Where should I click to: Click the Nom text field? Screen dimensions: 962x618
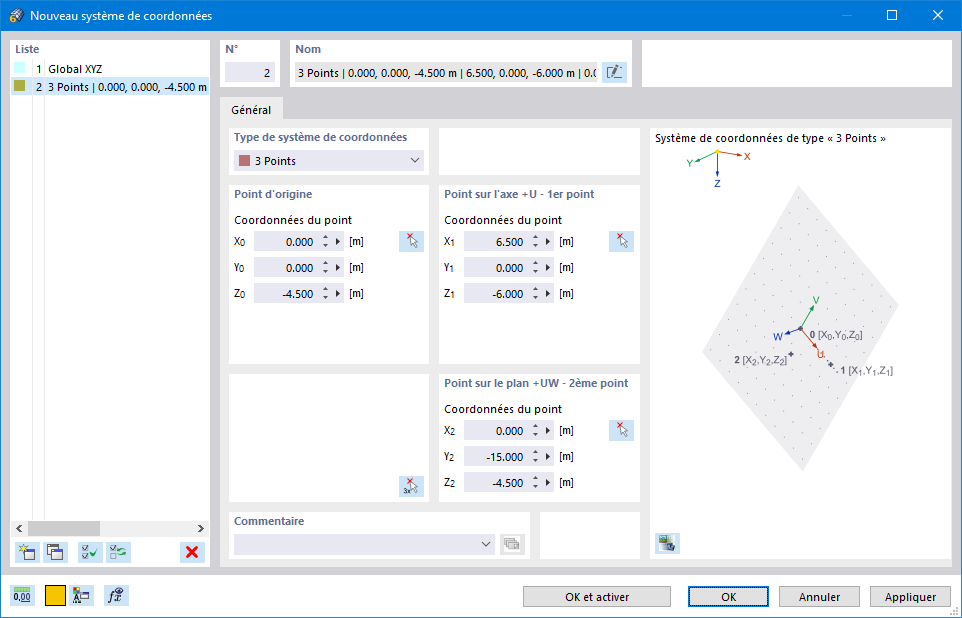tap(446, 72)
